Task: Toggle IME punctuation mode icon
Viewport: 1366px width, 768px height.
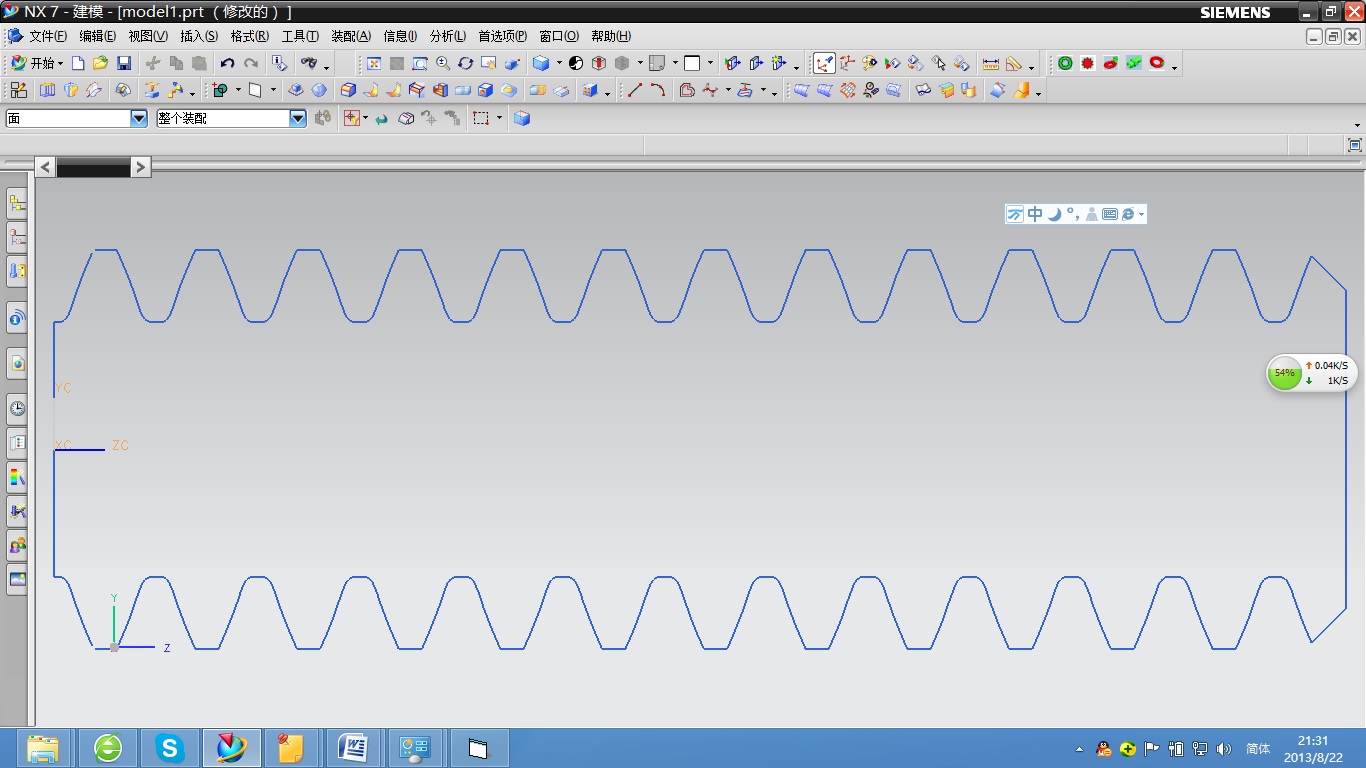Action: [x=1071, y=214]
